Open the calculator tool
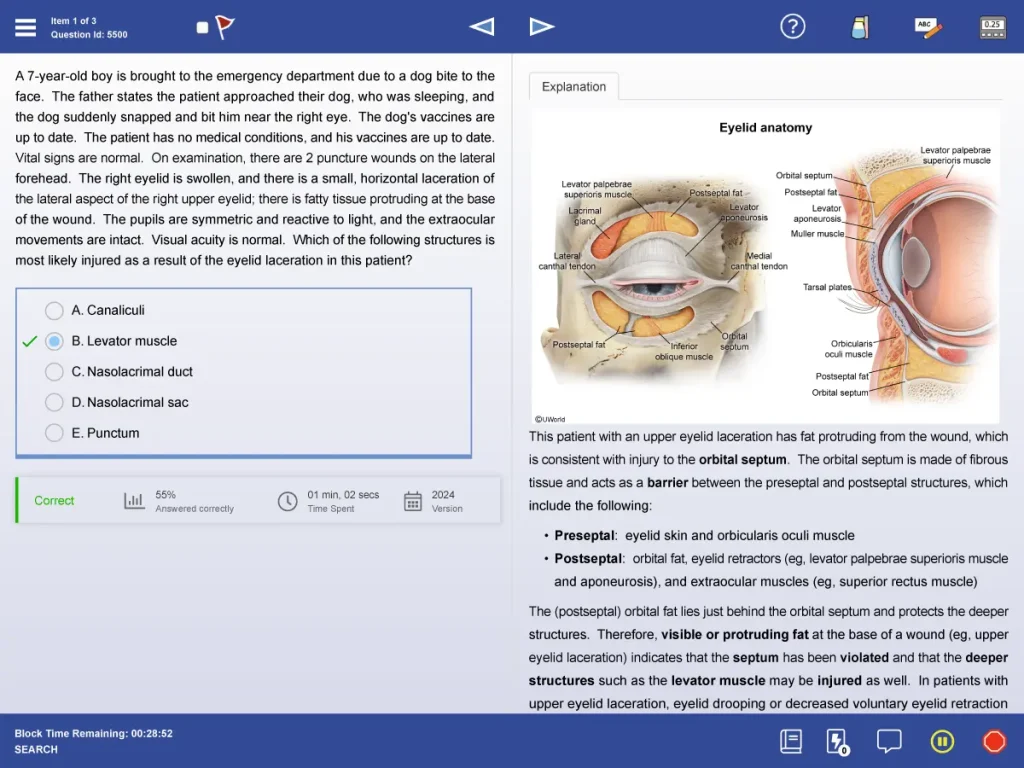The height and width of the screenshot is (768, 1024). pyautogui.click(x=991, y=26)
